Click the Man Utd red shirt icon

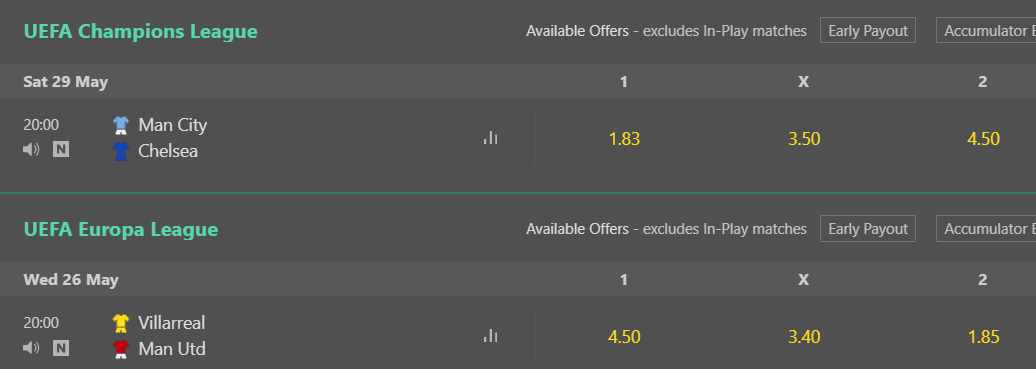coord(121,348)
